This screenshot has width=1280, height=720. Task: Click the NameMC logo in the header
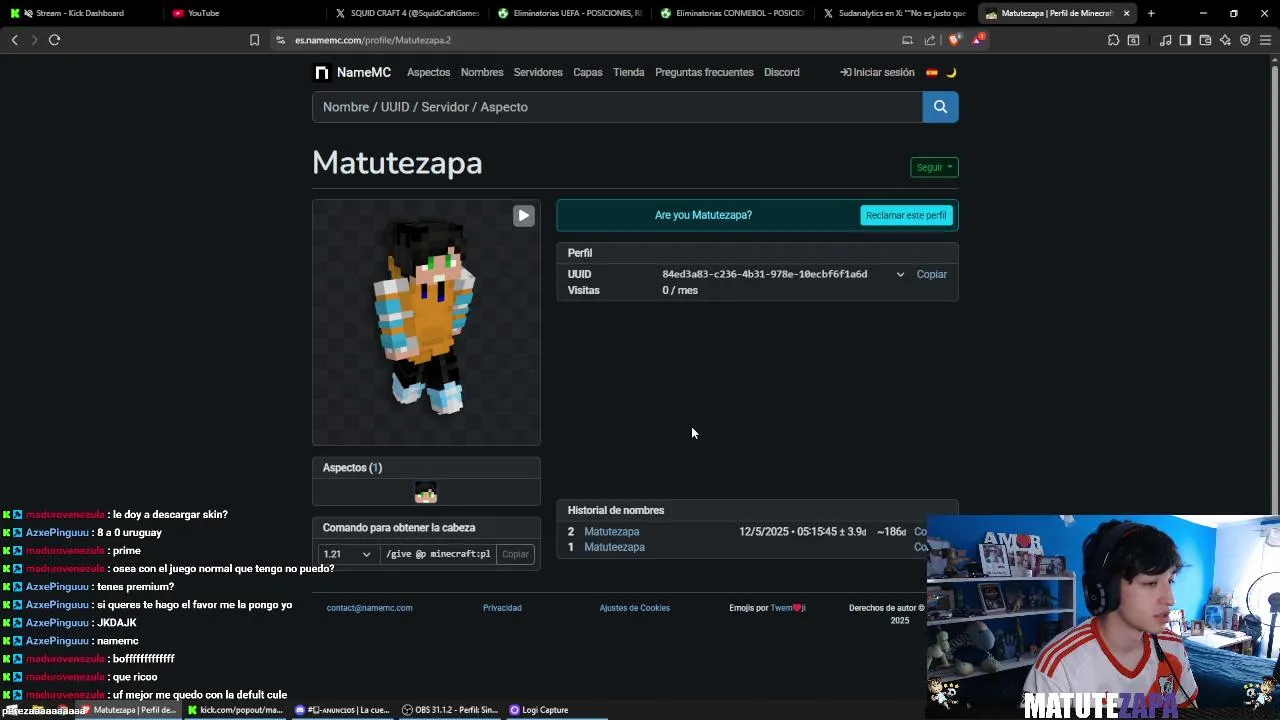pyautogui.click(x=352, y=72)
